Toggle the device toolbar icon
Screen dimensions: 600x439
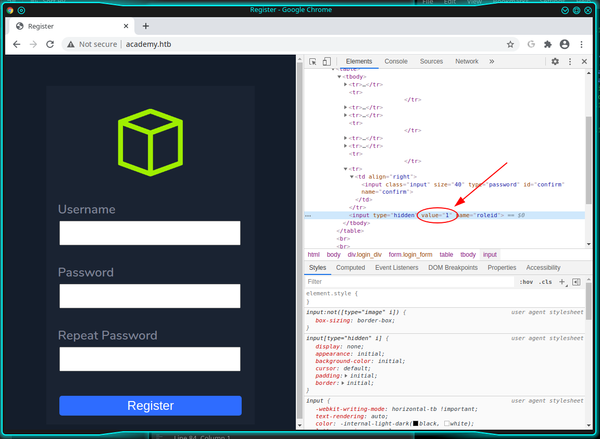click(x=327, y=61)
